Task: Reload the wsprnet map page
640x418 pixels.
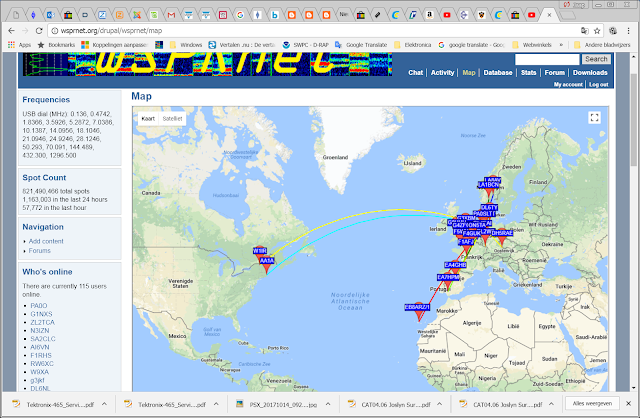Action: click(39, 31)
